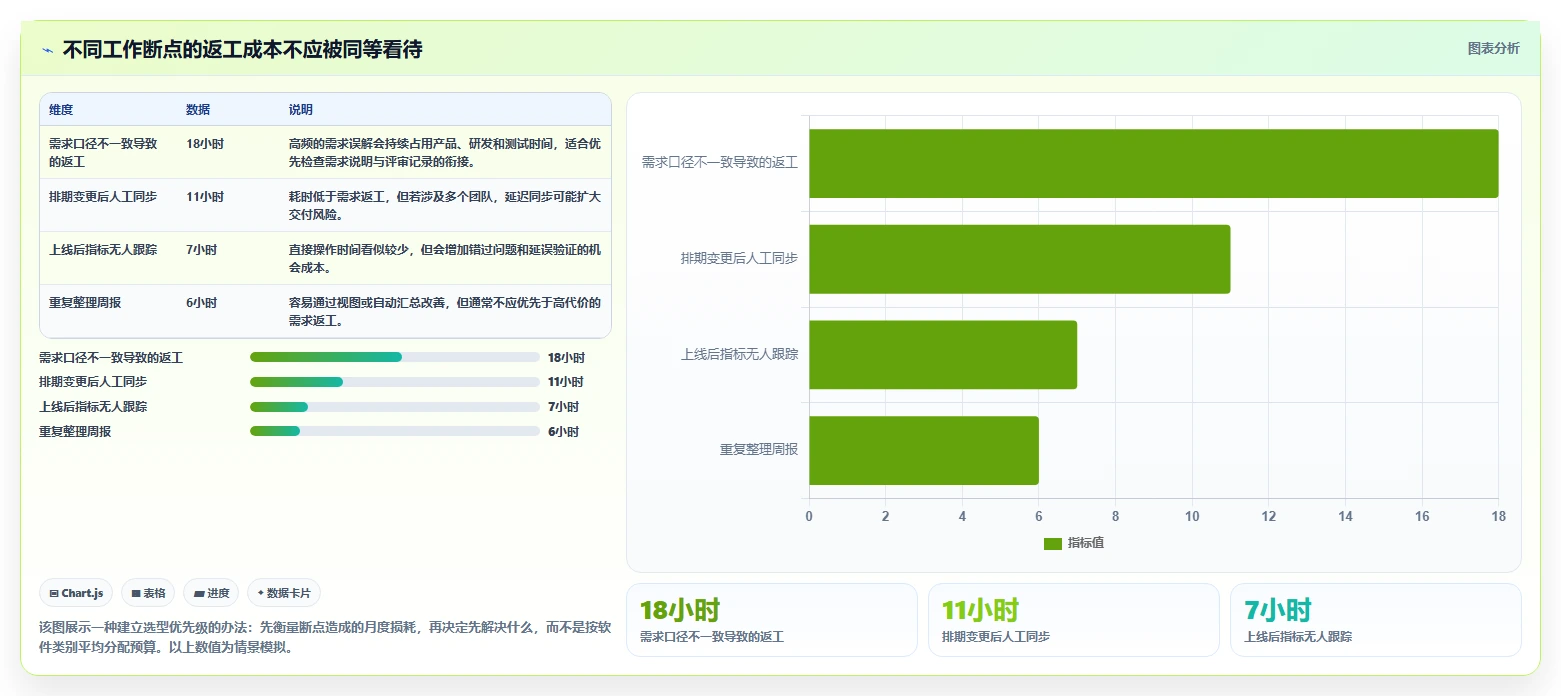Click the x-axis tick label 18
Viewport: 1561px width, 696px height.
[1498, 517]
